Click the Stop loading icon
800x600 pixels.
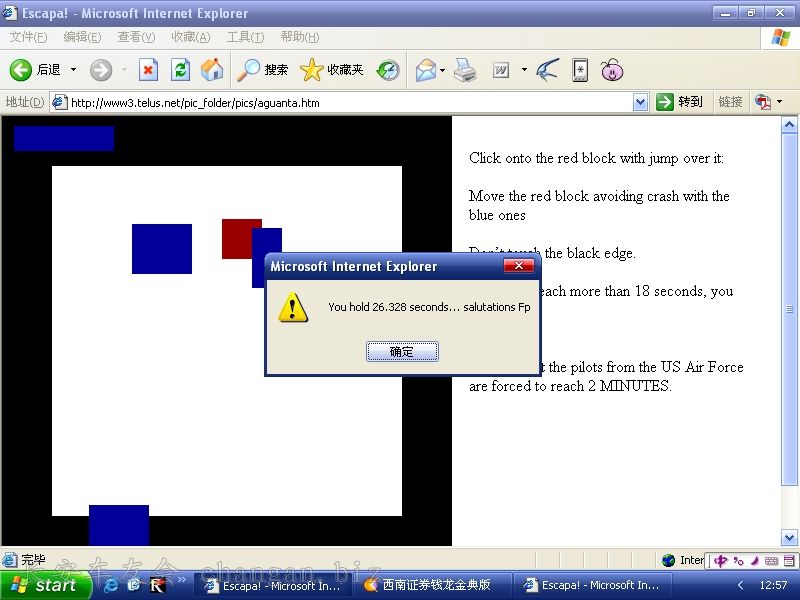coord(148,70)
